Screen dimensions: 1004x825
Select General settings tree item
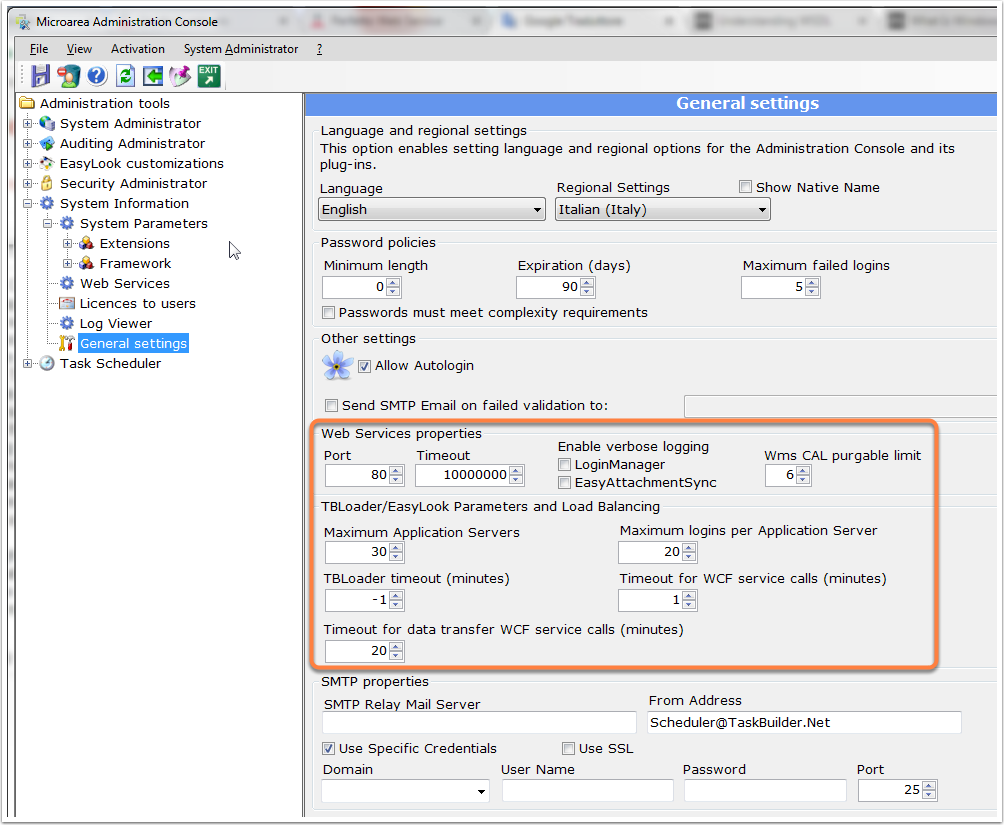(x=133, y=343)
